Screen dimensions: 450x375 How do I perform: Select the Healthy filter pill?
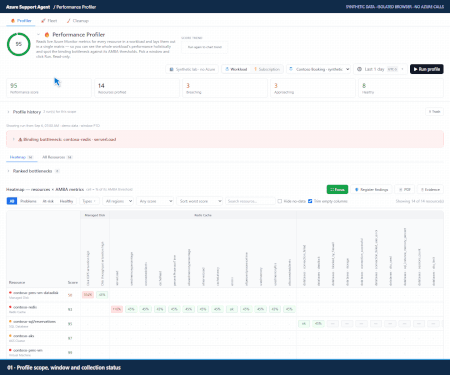coord(66,201)
